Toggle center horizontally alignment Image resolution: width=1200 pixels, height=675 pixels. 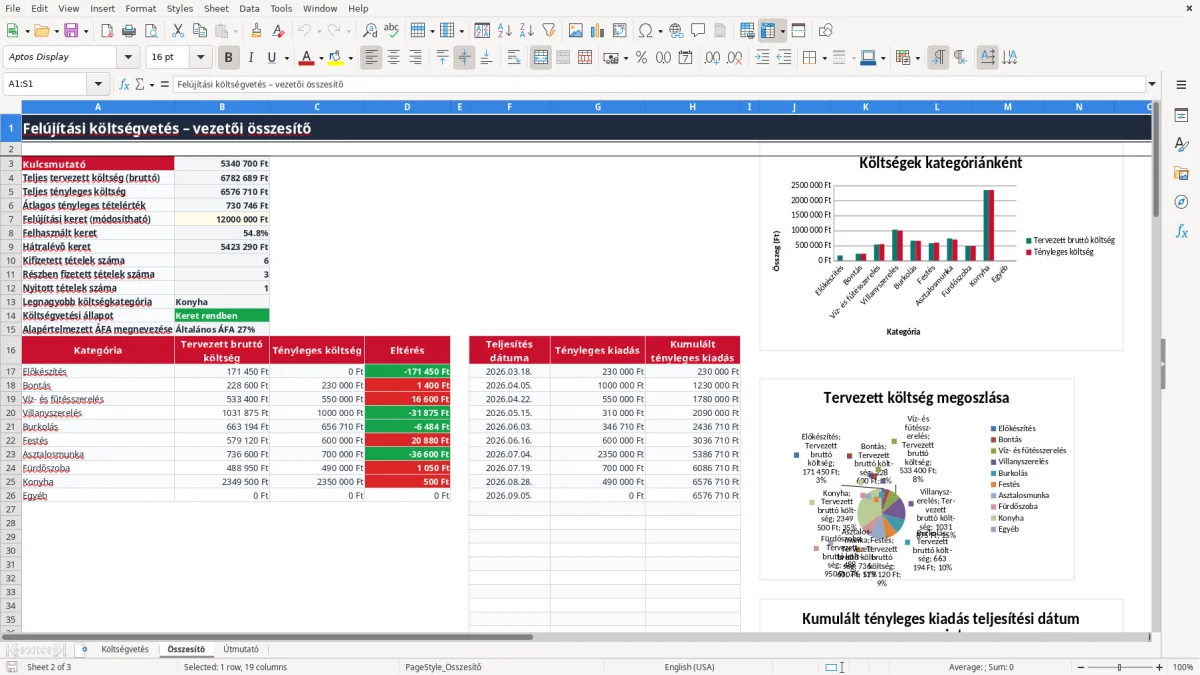393,58
